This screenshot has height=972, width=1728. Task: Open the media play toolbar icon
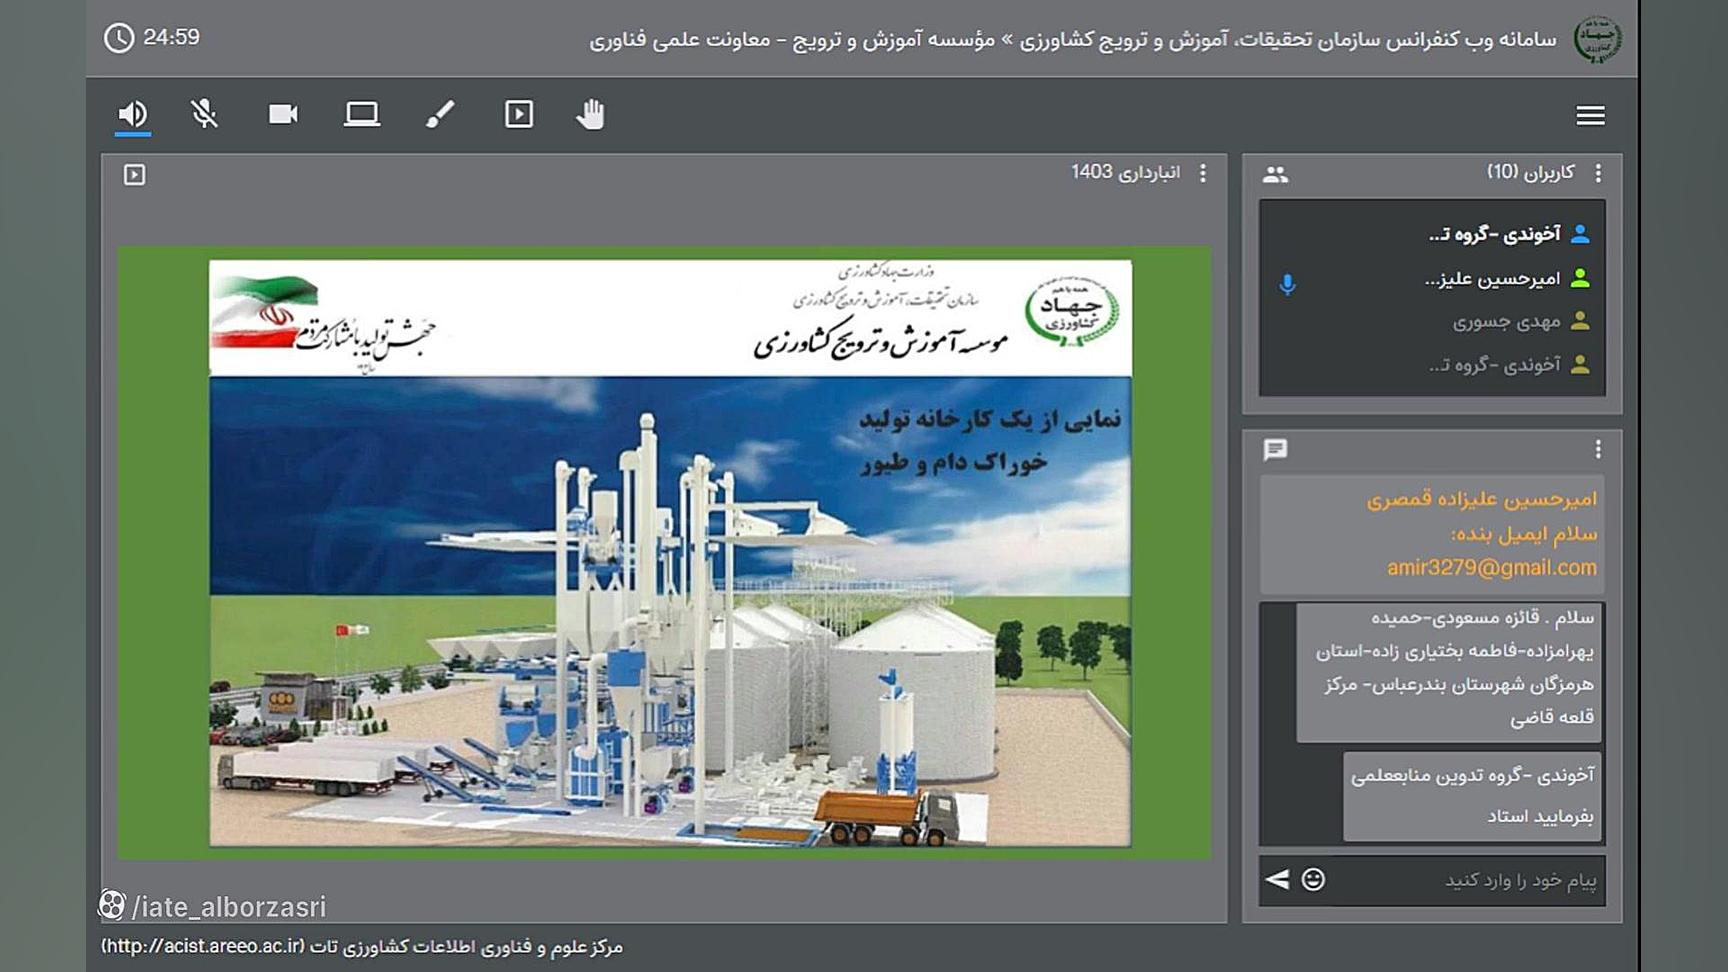(519, 114)
